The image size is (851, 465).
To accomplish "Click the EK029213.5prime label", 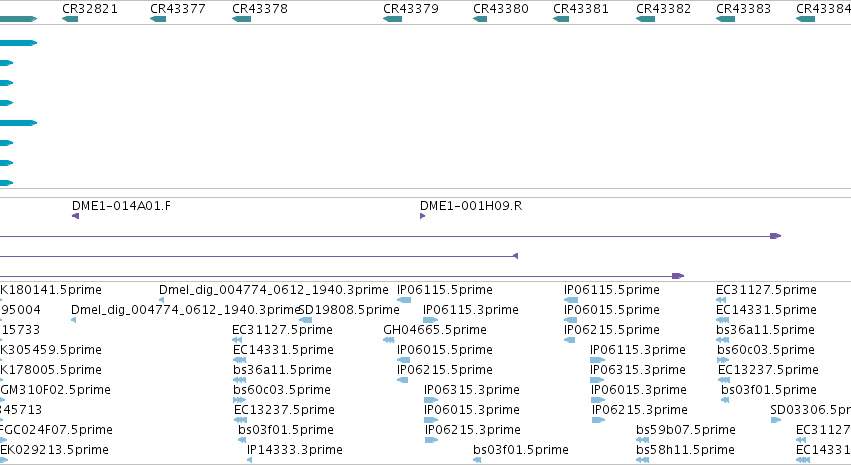I will [x=54, y=450].
